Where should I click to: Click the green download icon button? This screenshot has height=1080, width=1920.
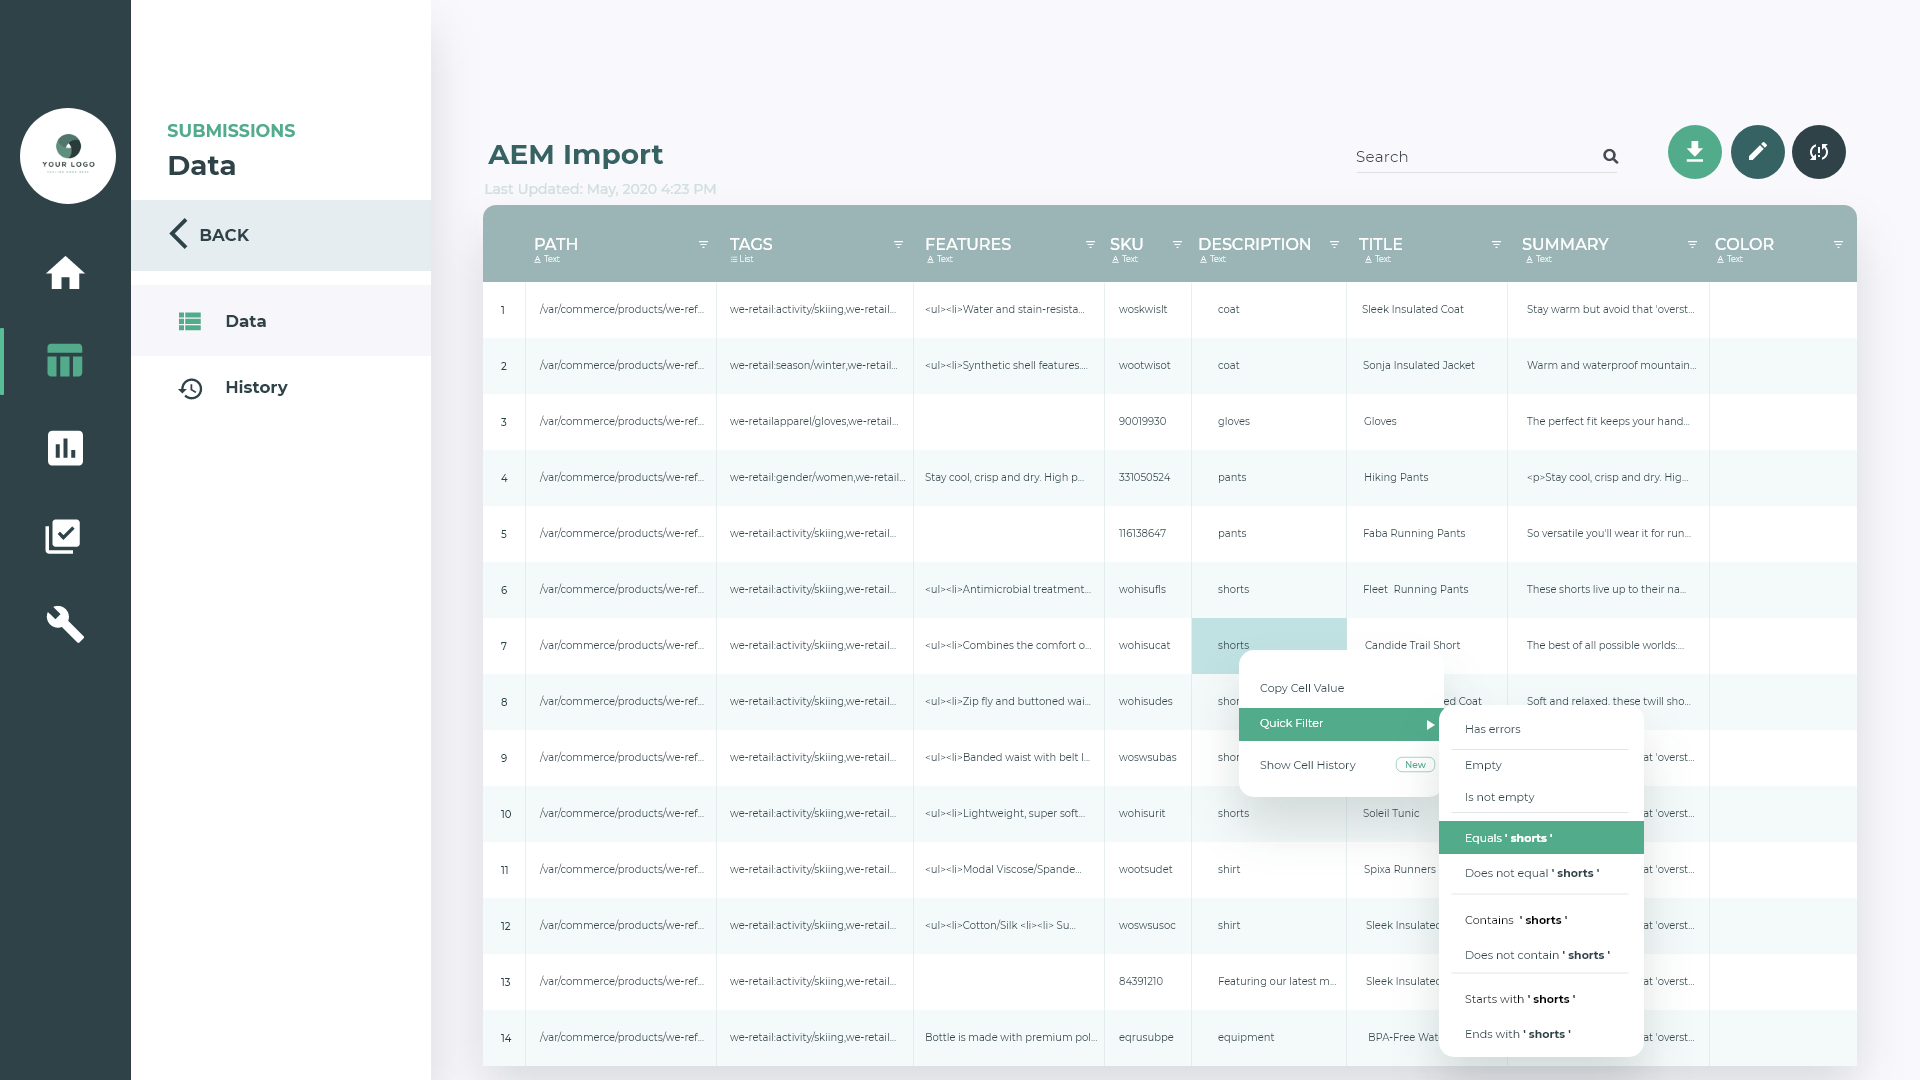tap(1694, 152)
